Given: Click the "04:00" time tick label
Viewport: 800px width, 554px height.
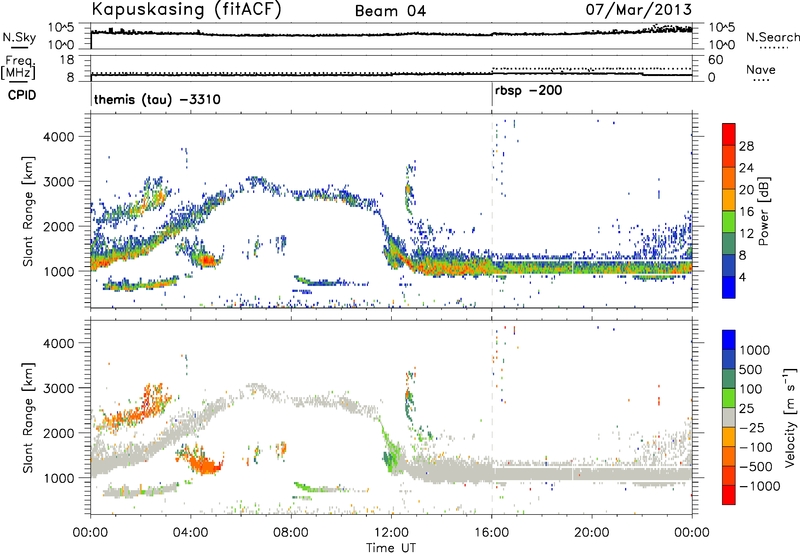Looking at the screenshot, I should (190, 533).
